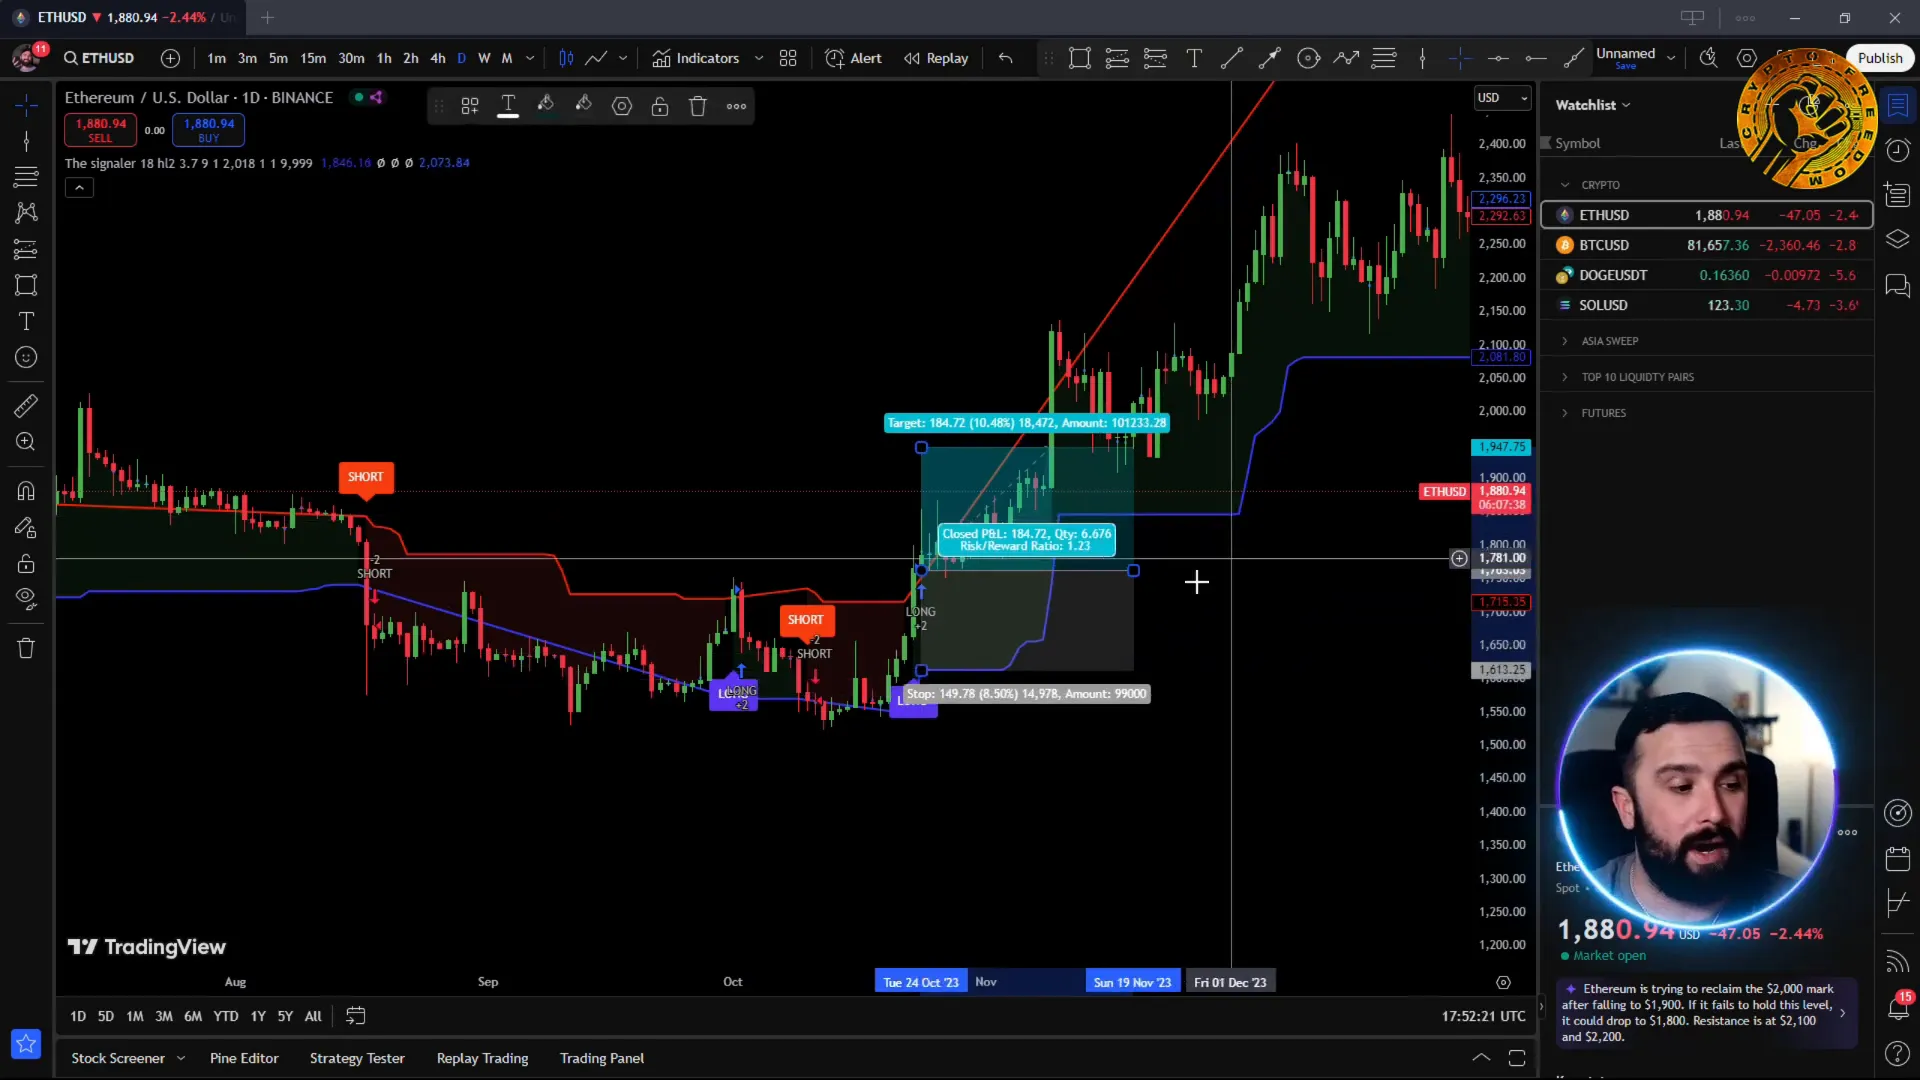The width and height of the screenshot is (1920, 1080).
Task: Open indicator templates grid icon
Action: (788, 58)
